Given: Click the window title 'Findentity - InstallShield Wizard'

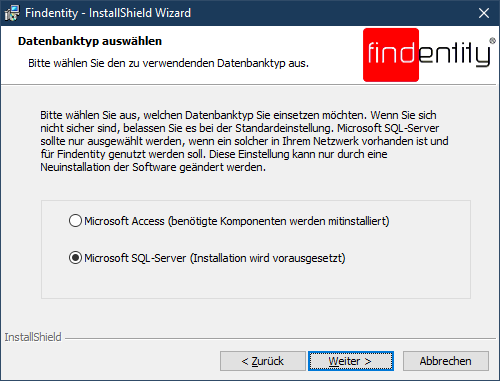Looking at the screenshot, I should pos(108,13).
